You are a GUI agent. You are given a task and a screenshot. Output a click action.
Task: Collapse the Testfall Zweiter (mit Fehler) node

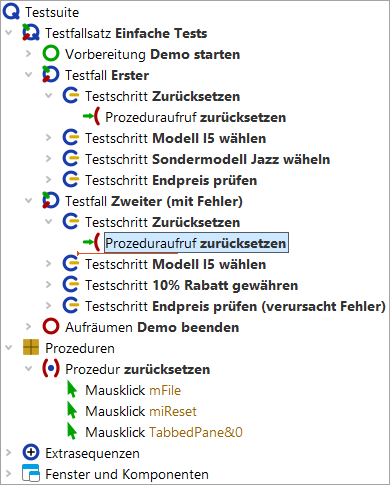29,201
